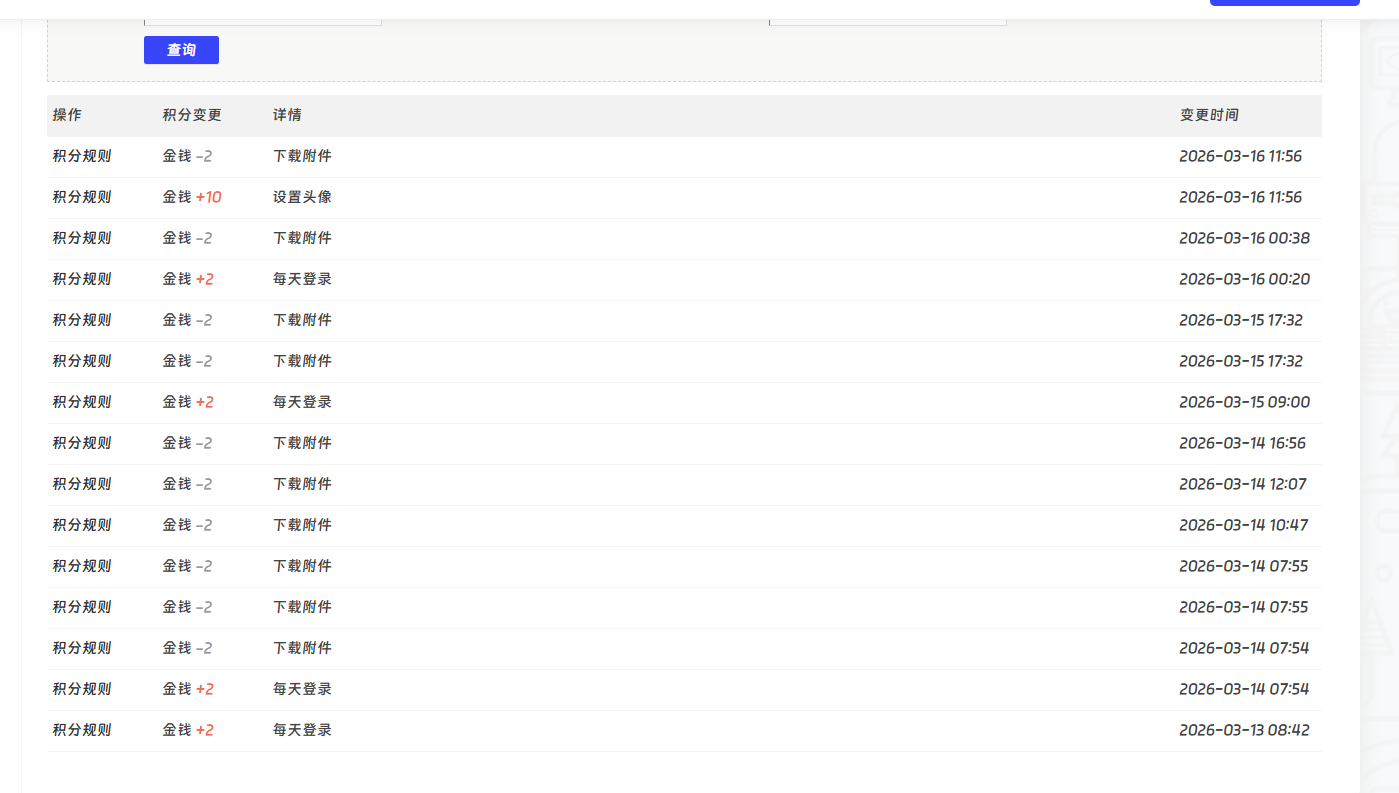Click the 2026-03-14 16:56 timestamp
This screenshot has height=793, width=1399.
click(1242, 443)
